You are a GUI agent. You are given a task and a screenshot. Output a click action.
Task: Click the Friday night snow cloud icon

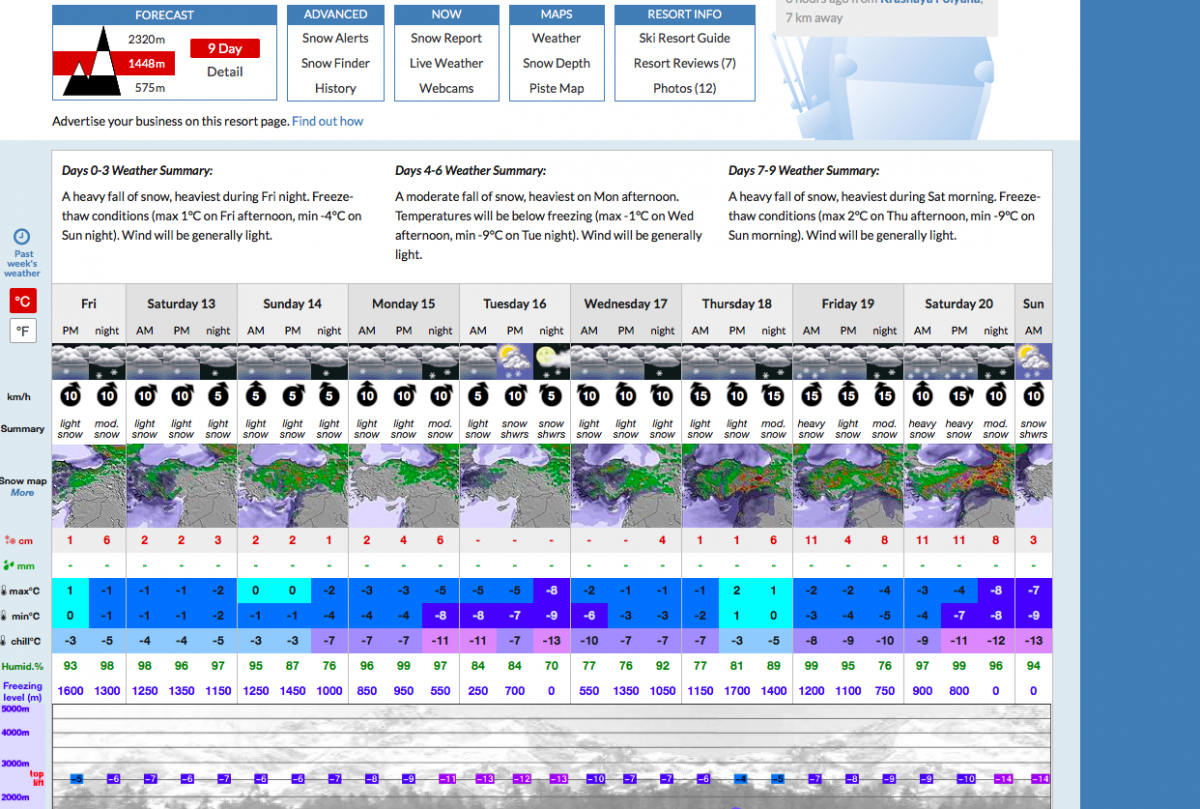pyautogui.click(x=108, y=361)
